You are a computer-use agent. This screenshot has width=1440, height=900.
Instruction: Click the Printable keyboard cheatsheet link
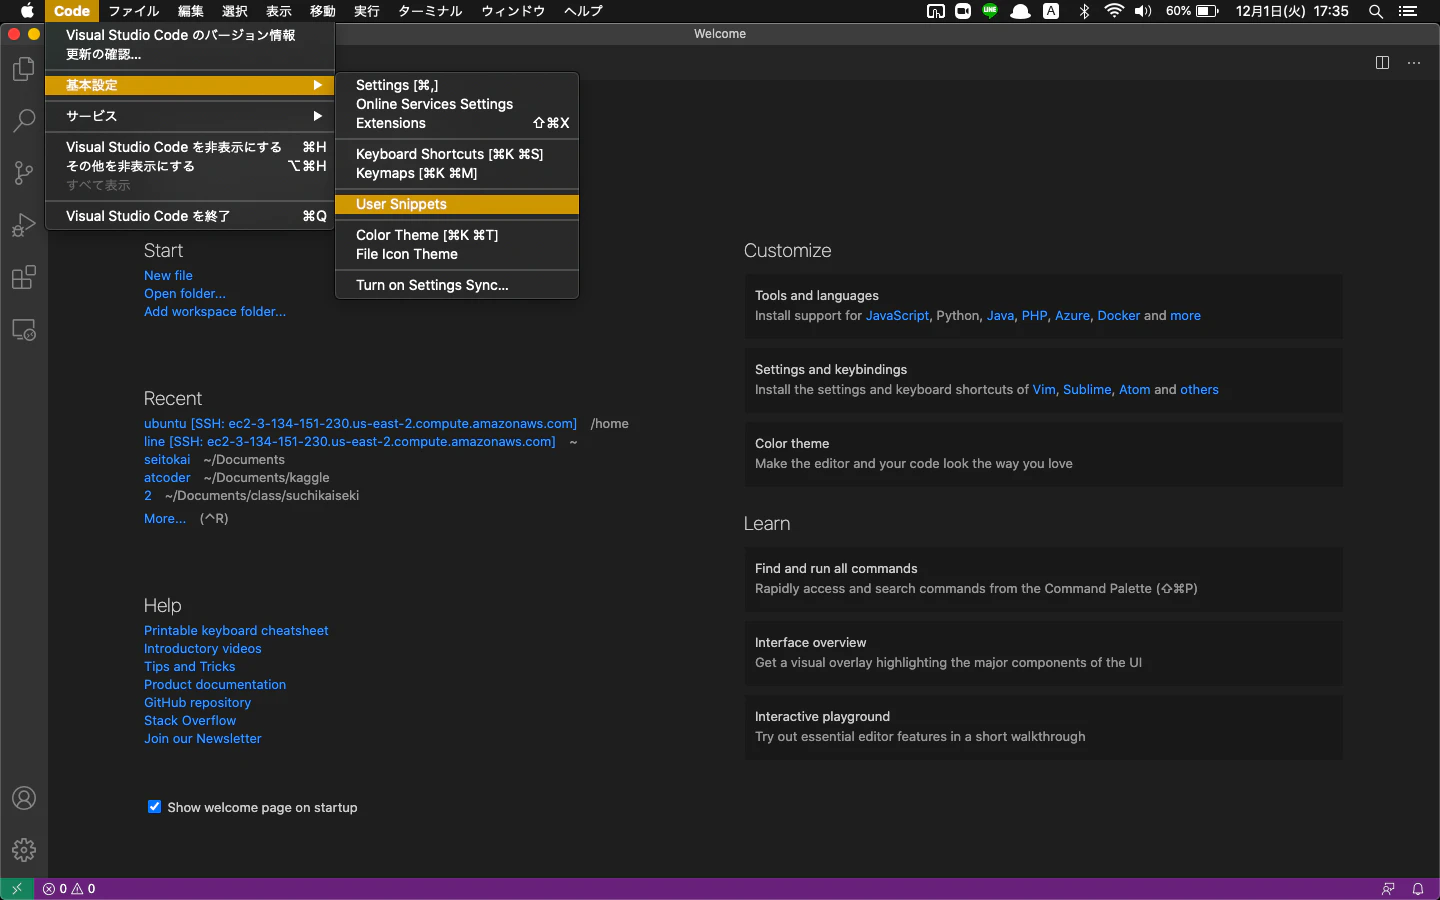coord(236,630)
